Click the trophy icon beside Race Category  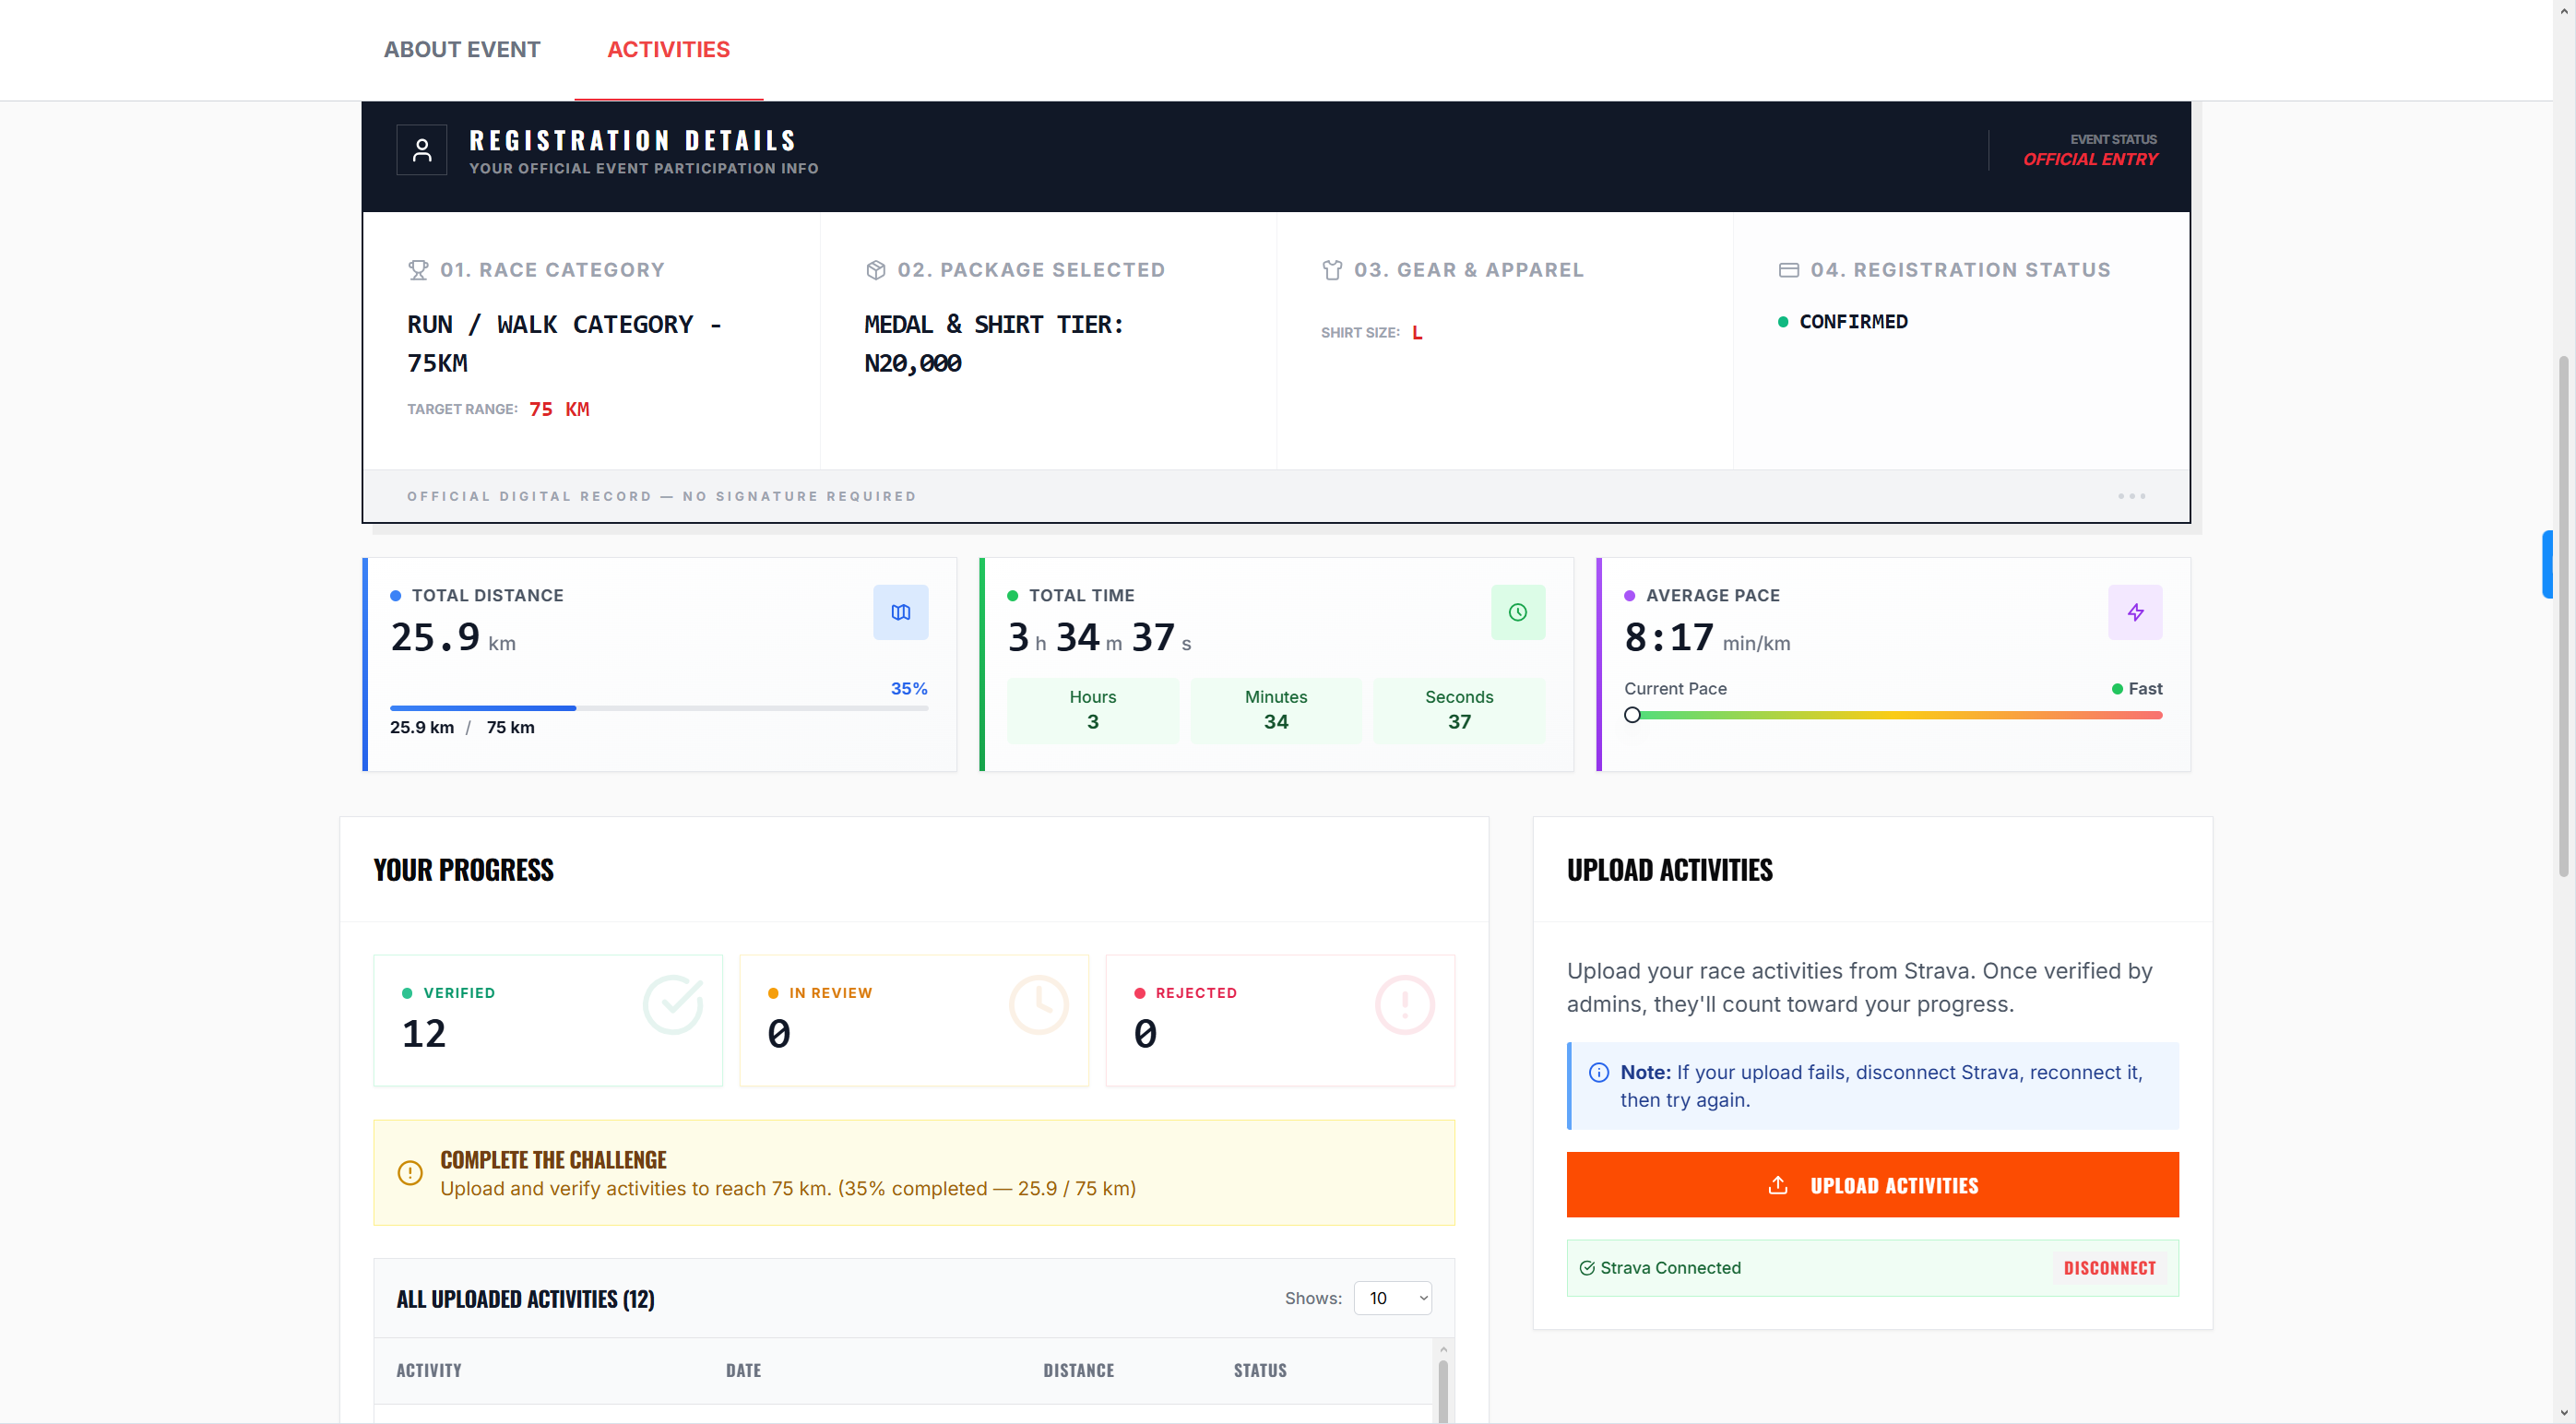click(x=418, y=270)
